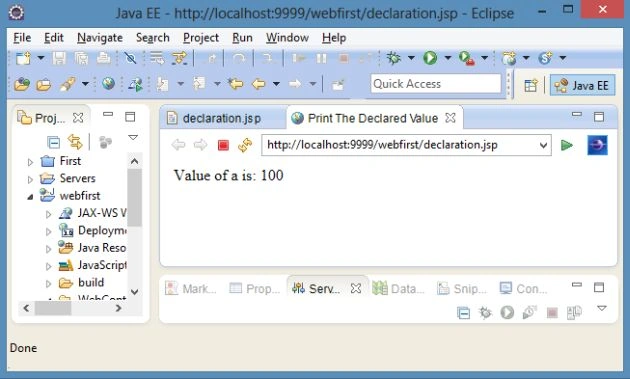Screen dimensions: 630x379
Task: Click the Quick Access search field
Action: click(436, 84)
